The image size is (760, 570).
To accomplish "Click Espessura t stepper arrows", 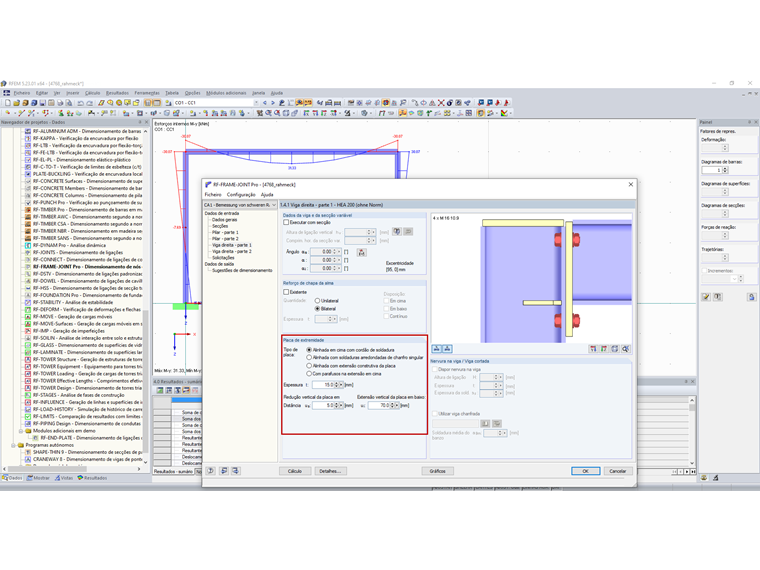I will coord(335,385).
